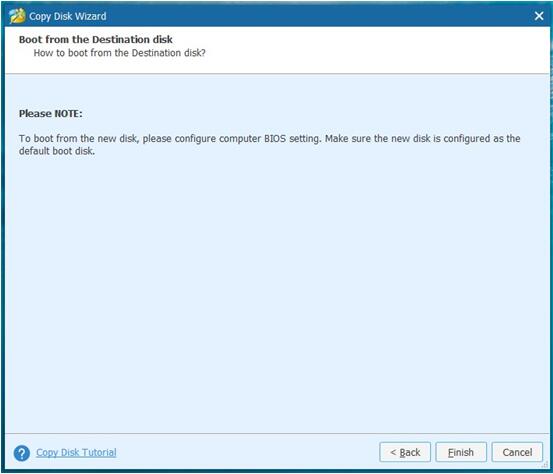Cancel the copy disk wizard

point(517,452)
